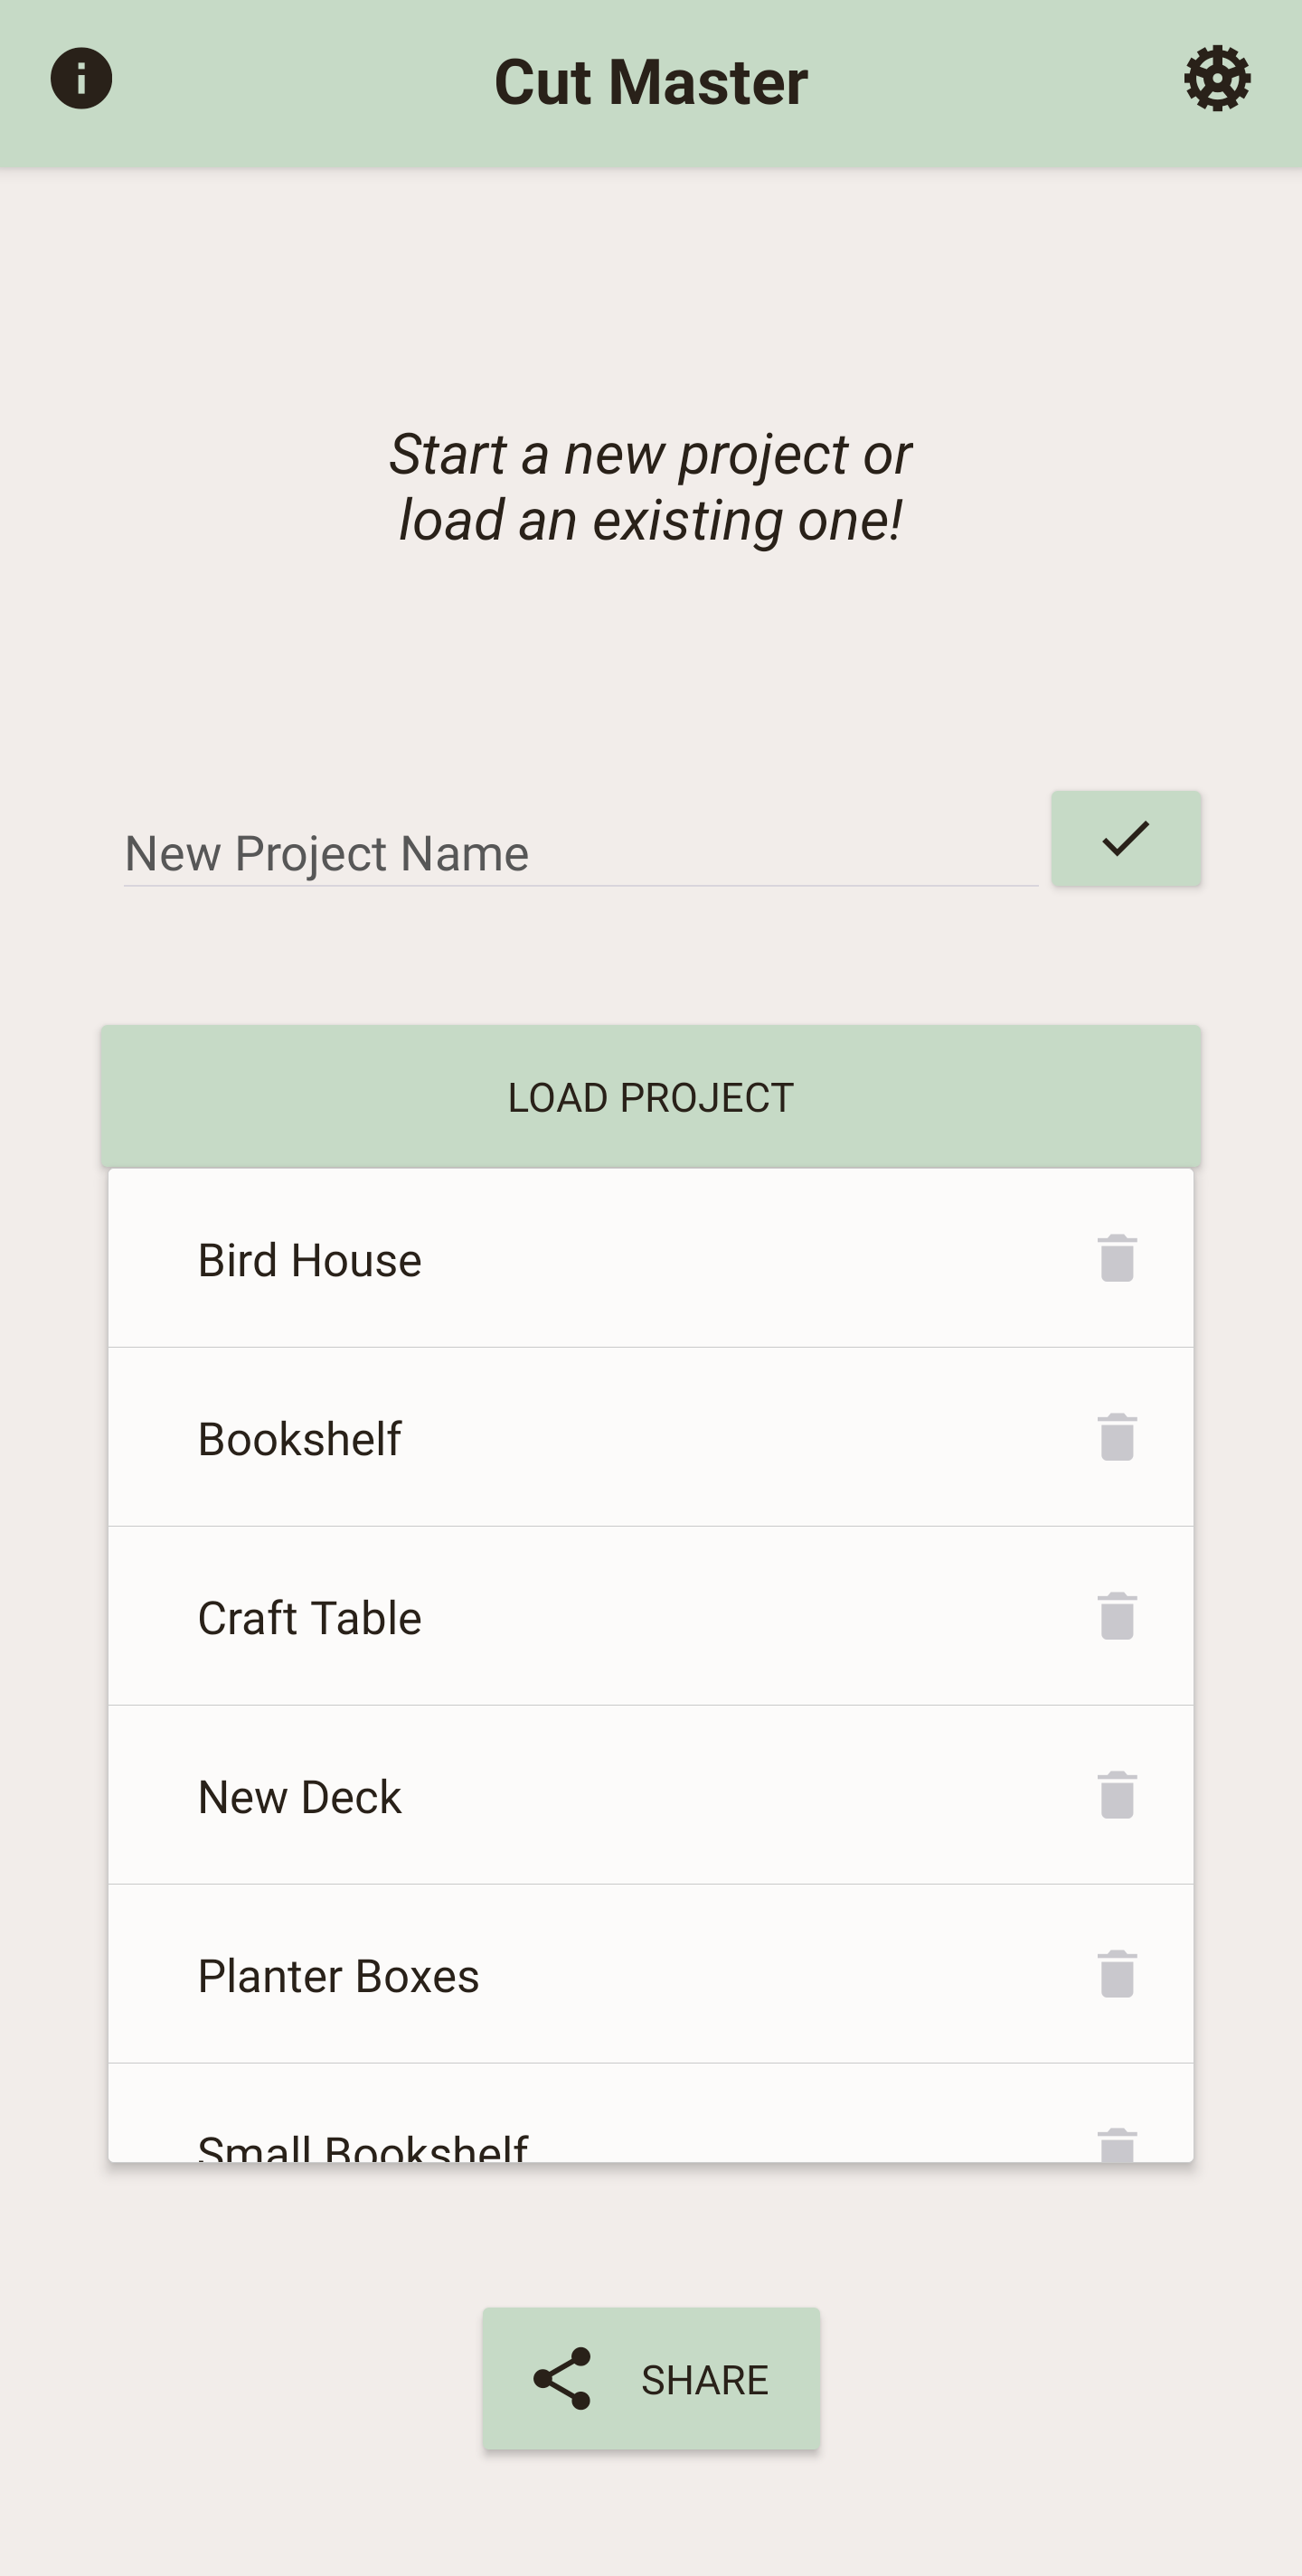Load the Bookshelf project
Viewport: 1302px width, 2576px height.
(x=651, y=1437)
